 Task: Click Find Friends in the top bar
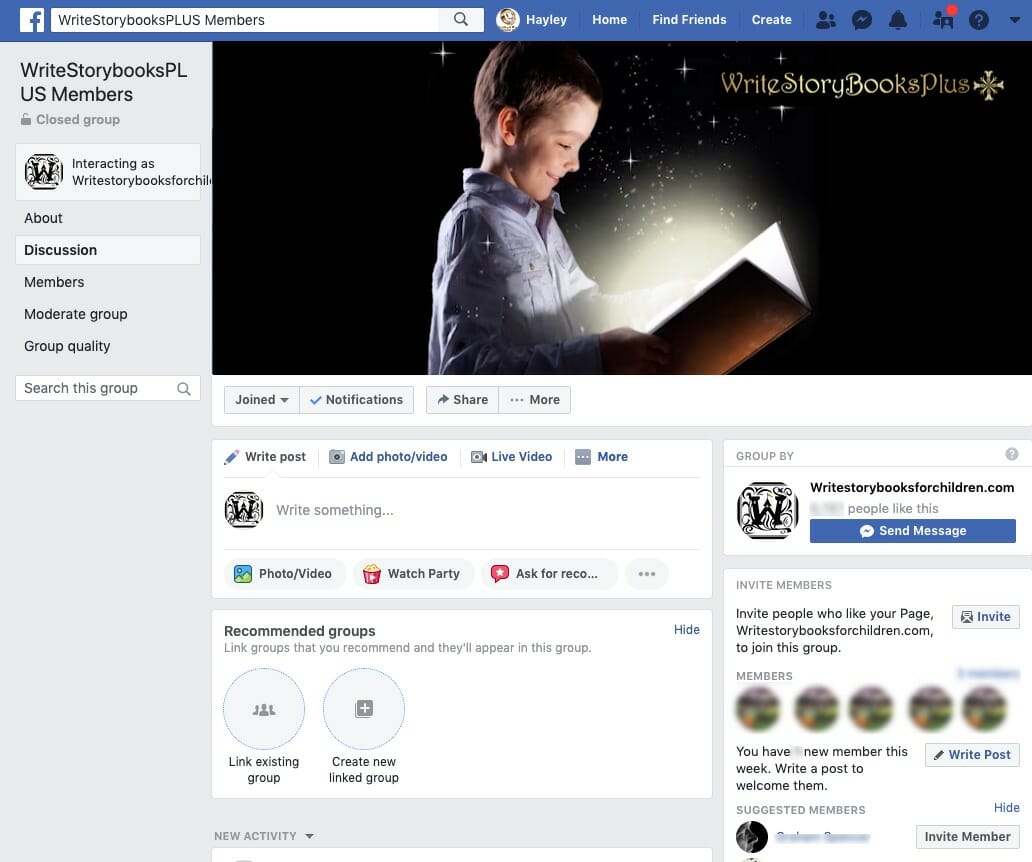pos(689,20)
